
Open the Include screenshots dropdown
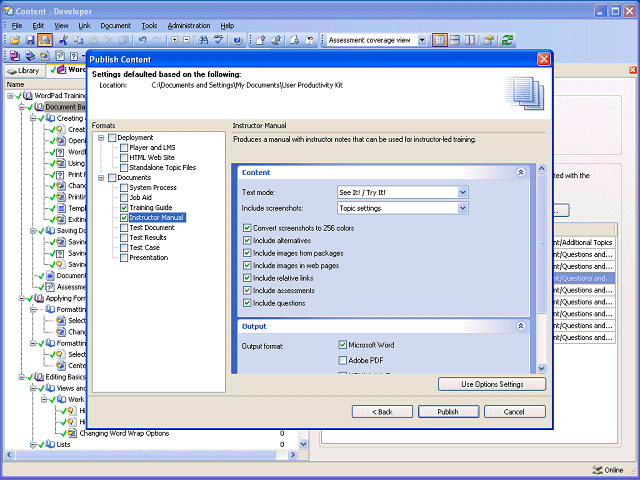[462, 208]
